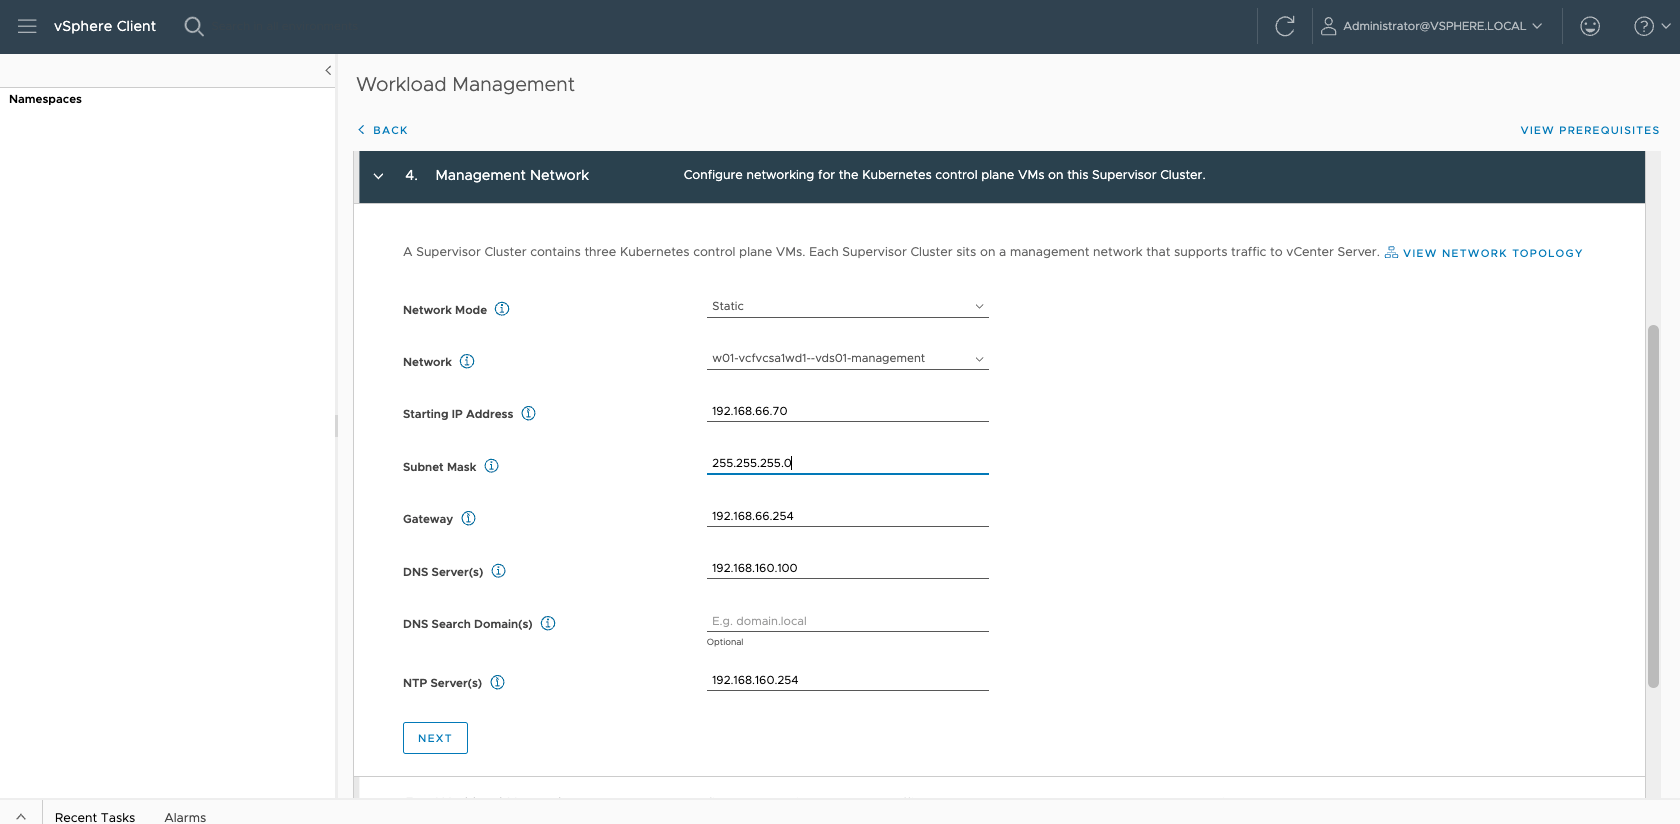Click the Optional hint text
The height and width of the screenshot is (824, 1680).
point(725,642)
